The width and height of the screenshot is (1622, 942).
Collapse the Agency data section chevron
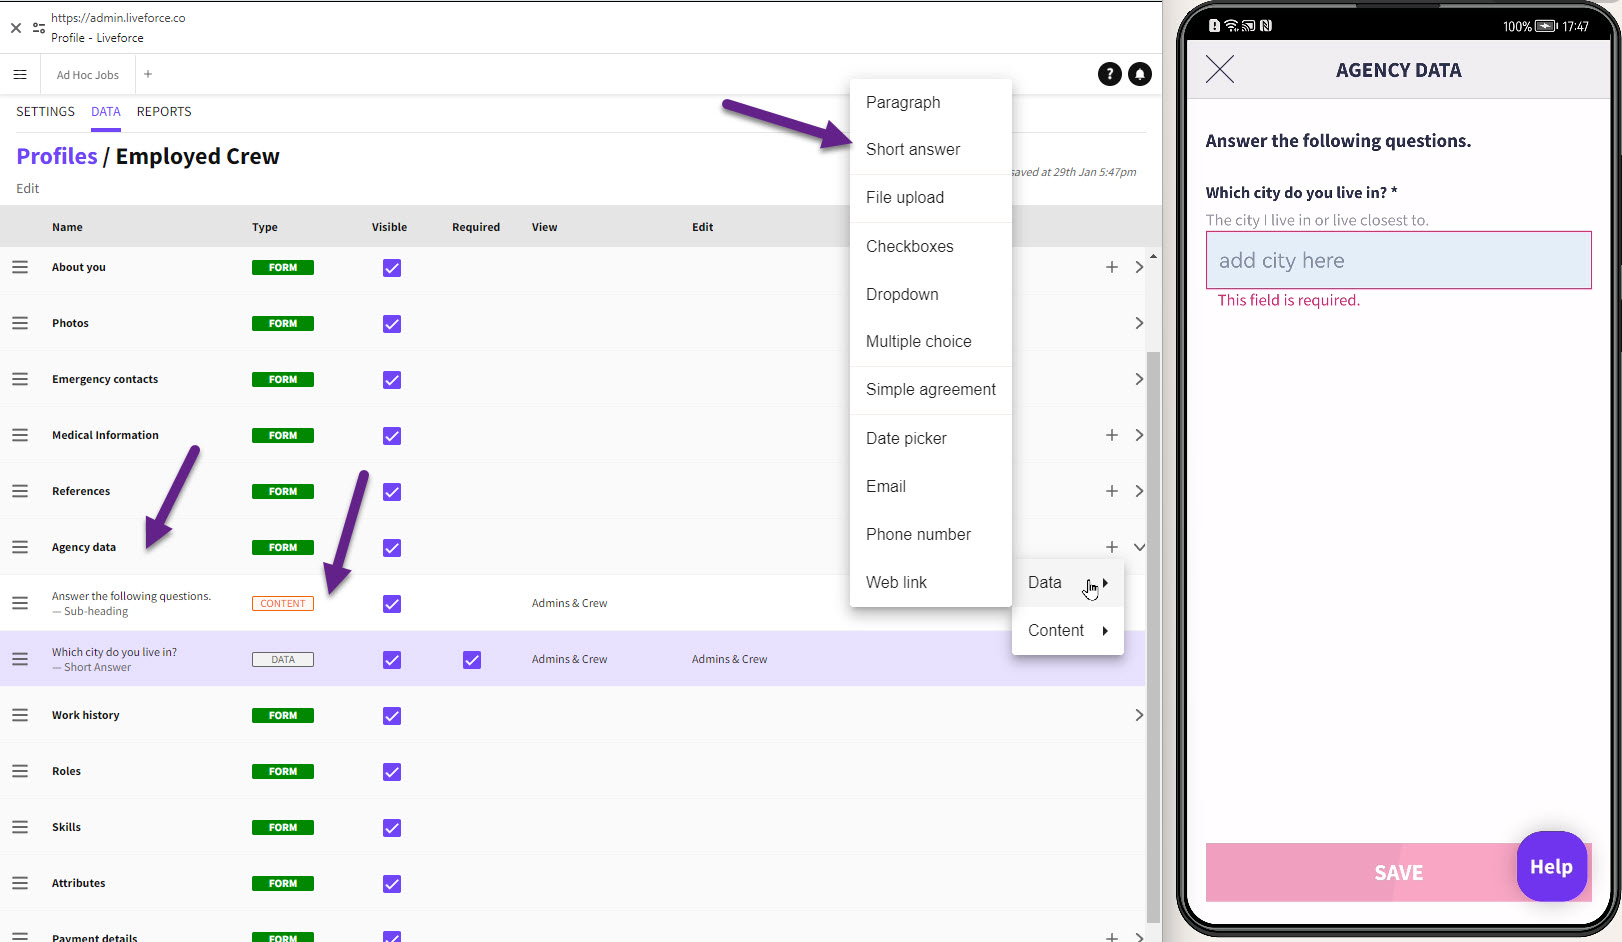tap(1139, 547)
